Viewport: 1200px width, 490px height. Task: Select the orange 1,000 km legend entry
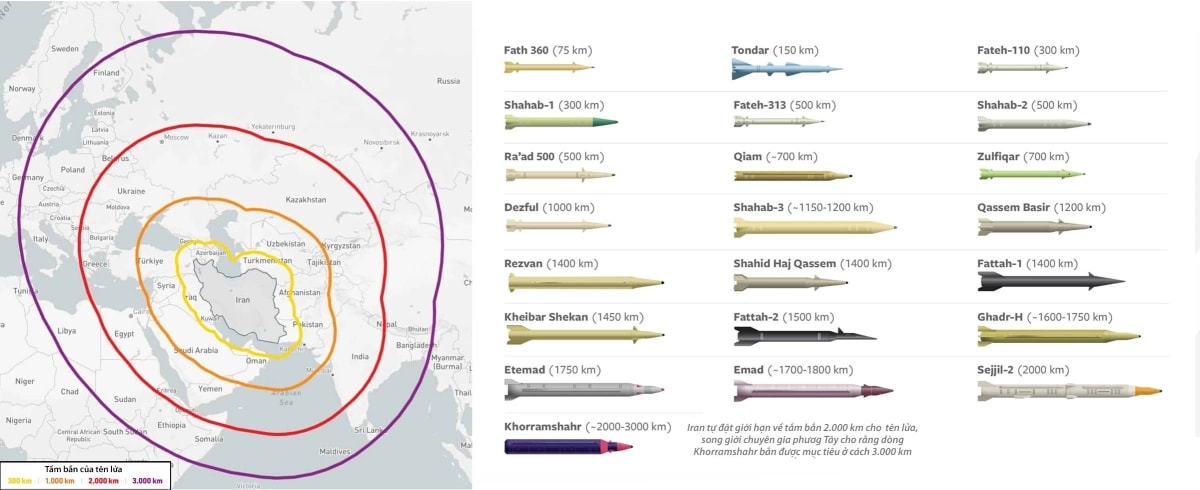tap(61, 481)
